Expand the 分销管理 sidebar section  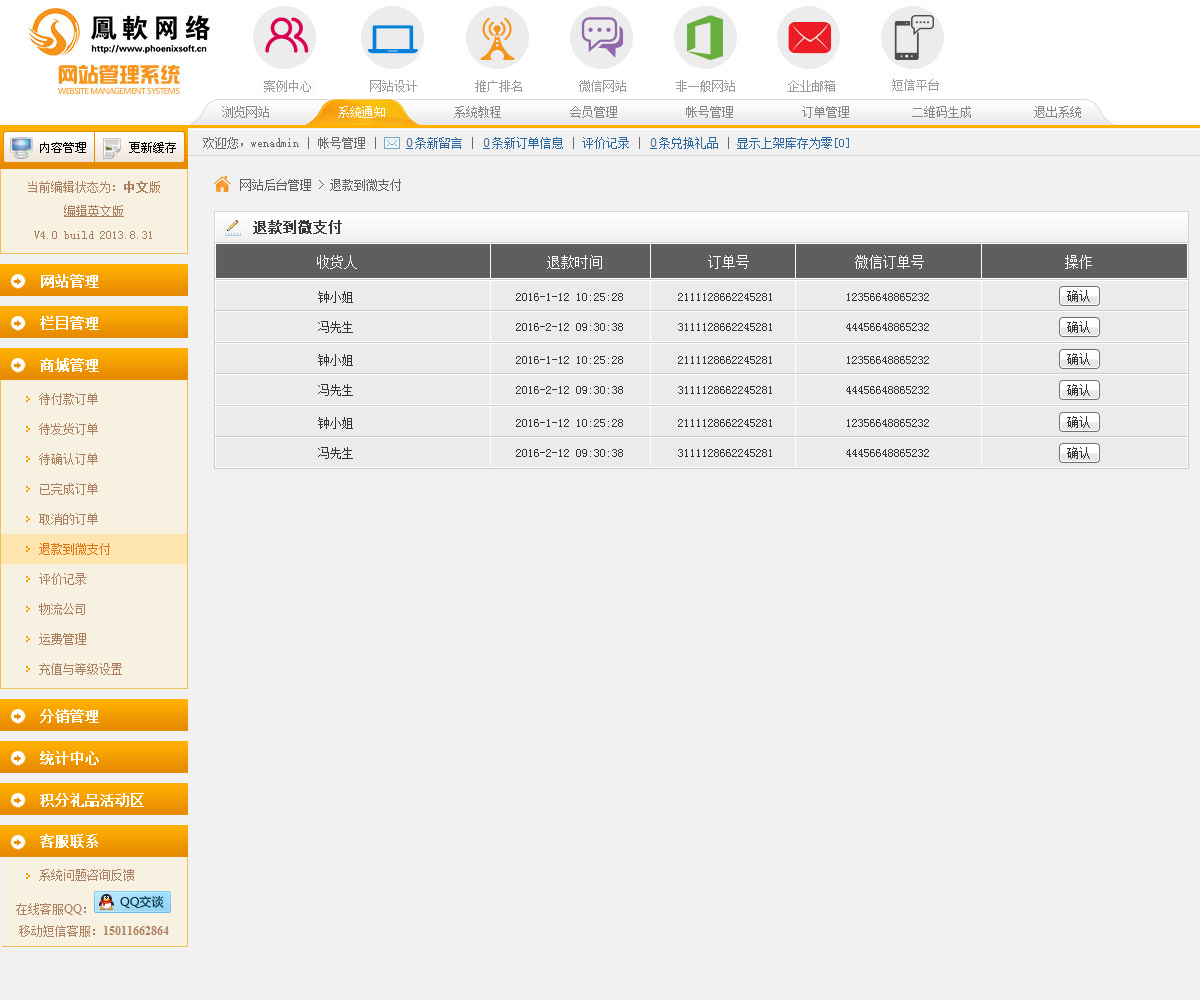click(94, 716)
